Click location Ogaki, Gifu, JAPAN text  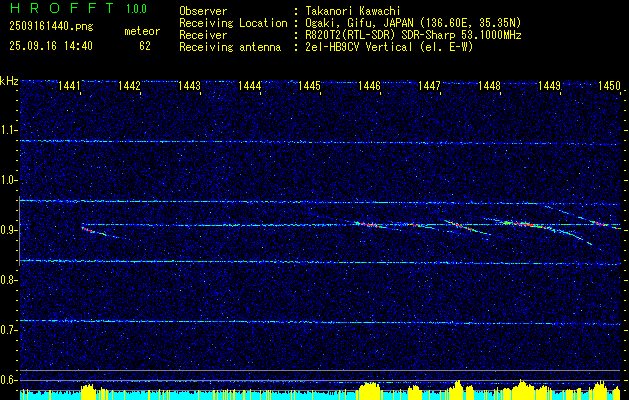[x=413, y=23]
